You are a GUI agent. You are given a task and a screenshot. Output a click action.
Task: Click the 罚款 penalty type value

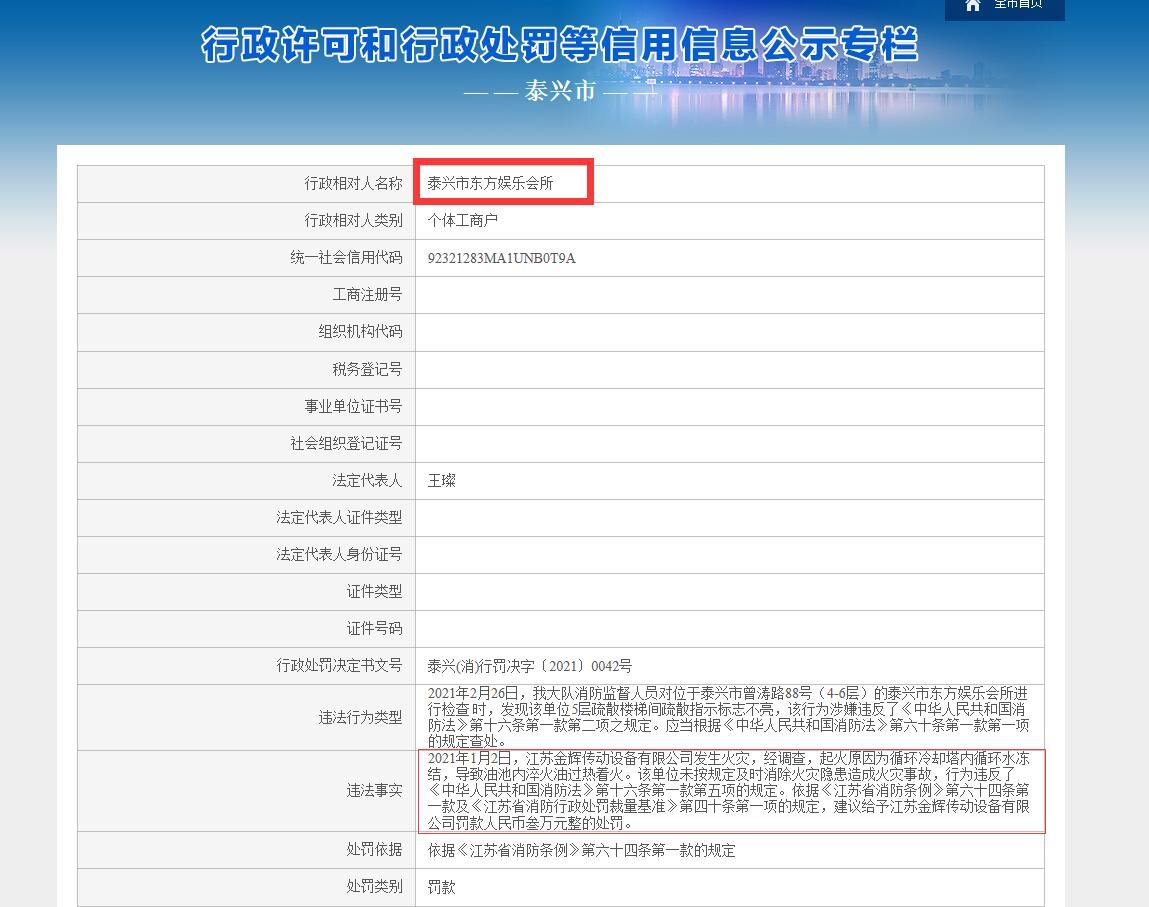[441, 887]
